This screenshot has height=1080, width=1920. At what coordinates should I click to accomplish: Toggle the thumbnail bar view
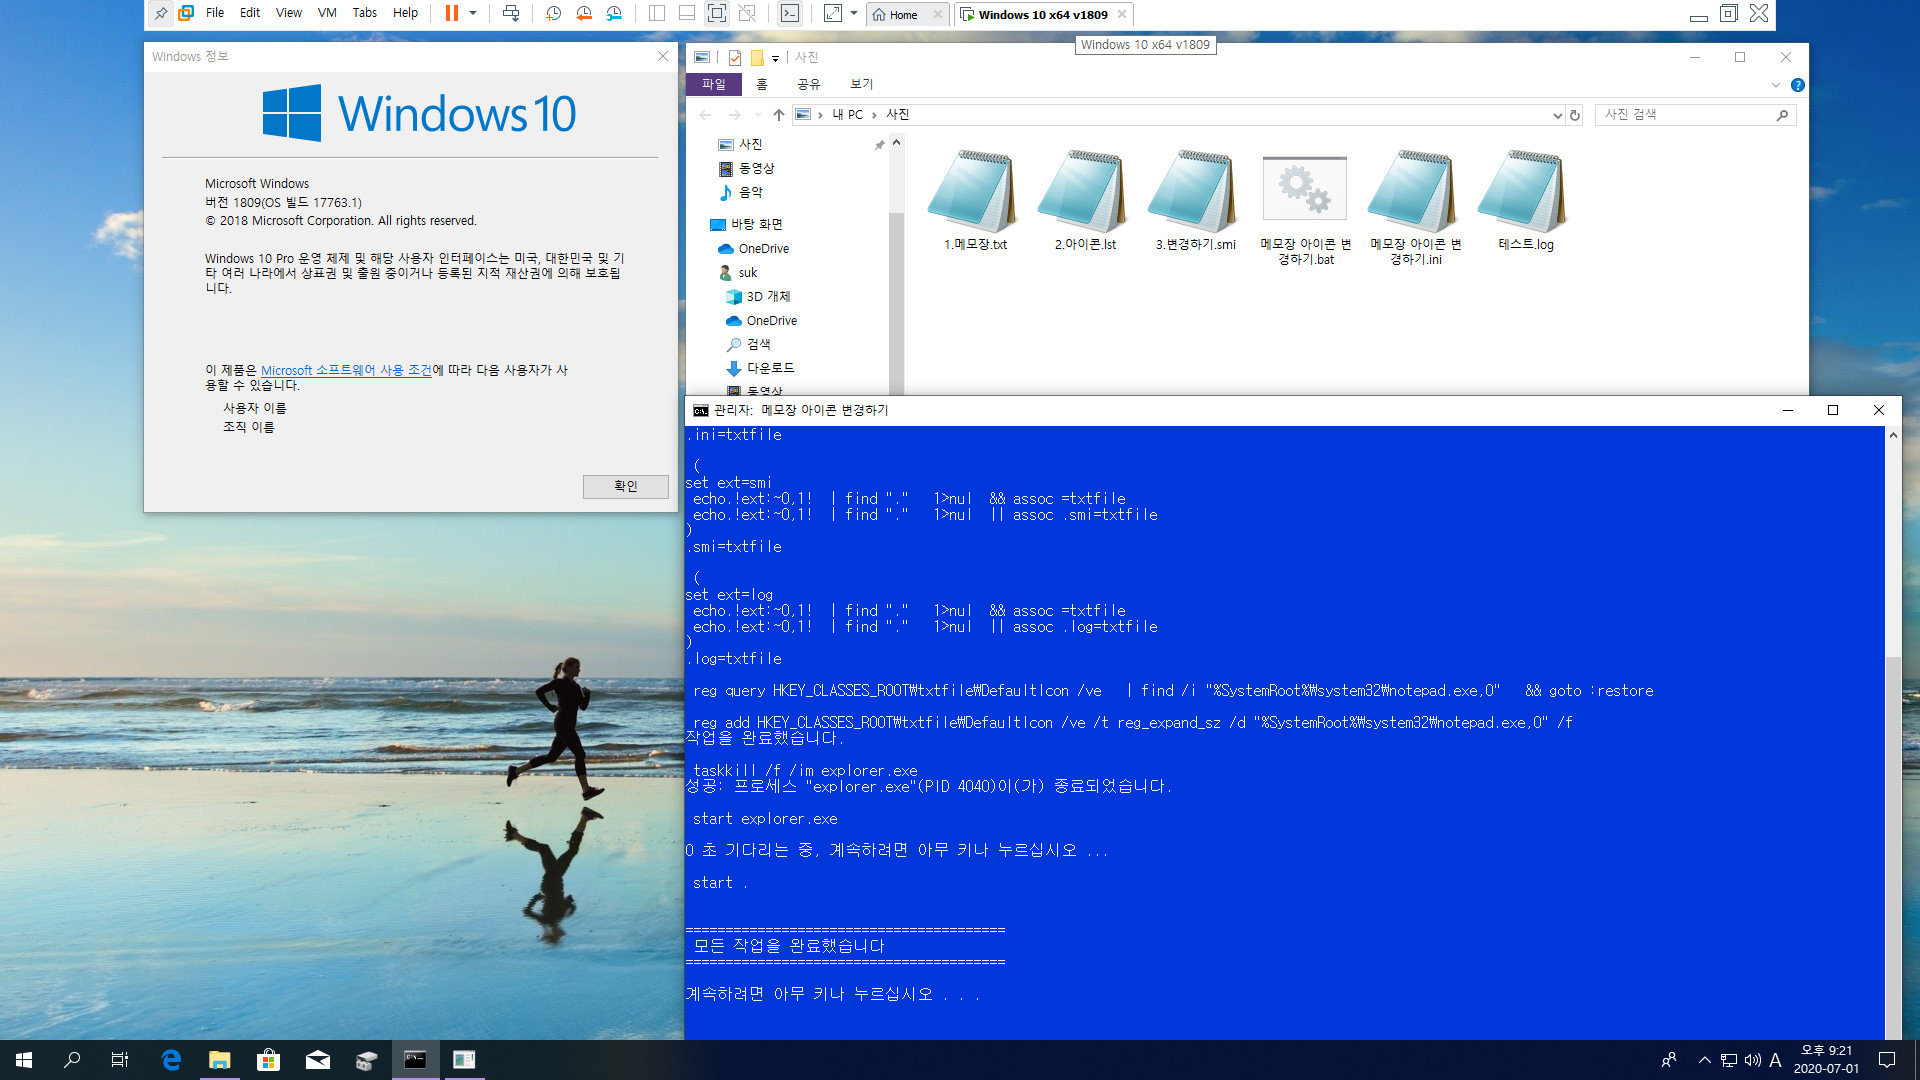687,13
